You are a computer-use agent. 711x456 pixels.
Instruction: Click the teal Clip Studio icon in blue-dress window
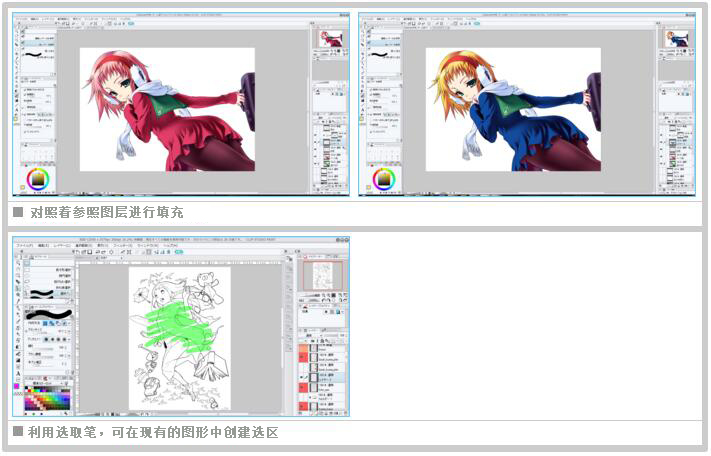click(477, 24)
